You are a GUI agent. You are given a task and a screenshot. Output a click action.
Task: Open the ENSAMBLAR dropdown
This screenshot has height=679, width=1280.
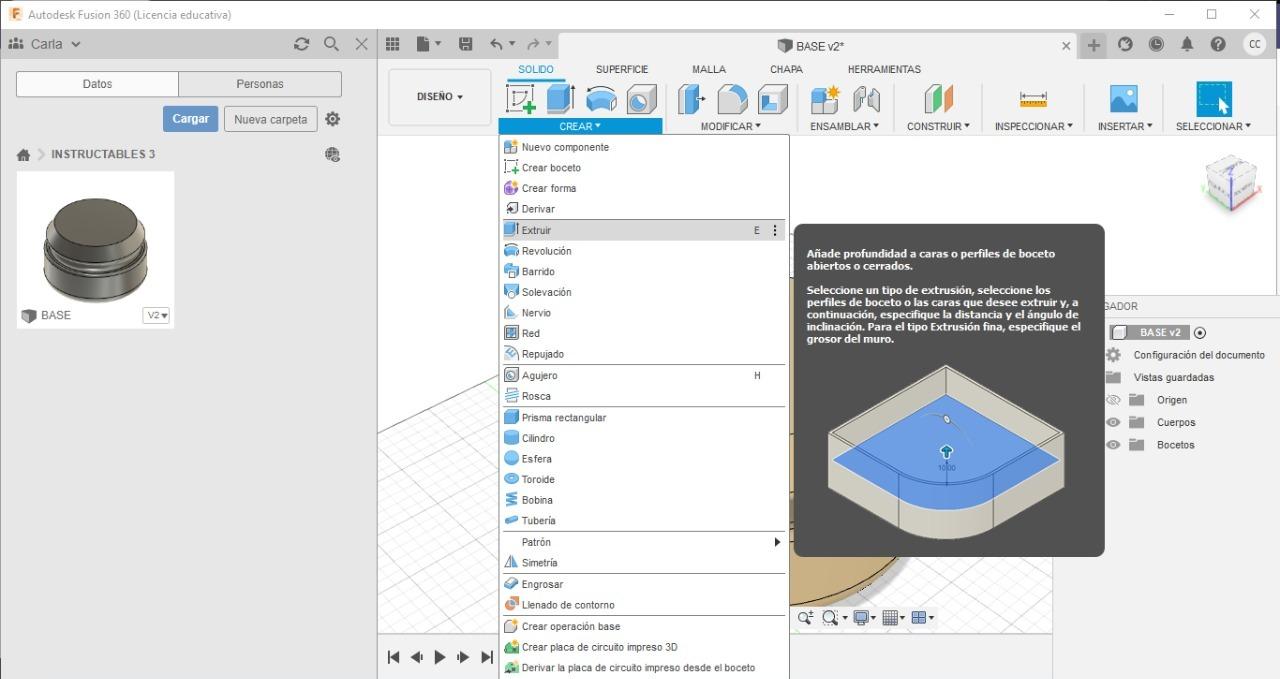tap(845, 126)
